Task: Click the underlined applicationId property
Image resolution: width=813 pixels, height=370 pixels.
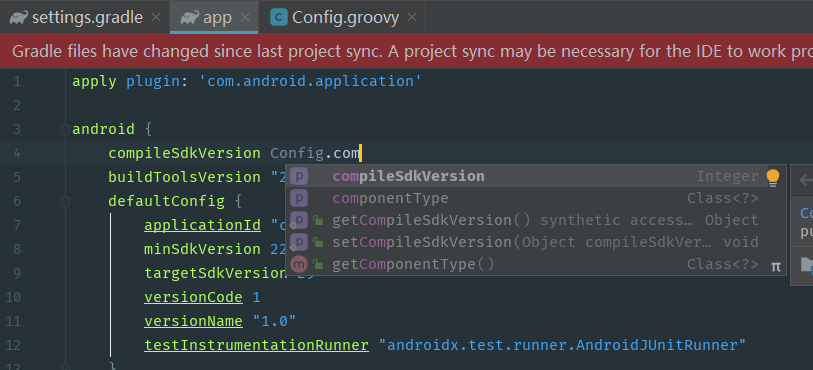Action: coord(202,225)
